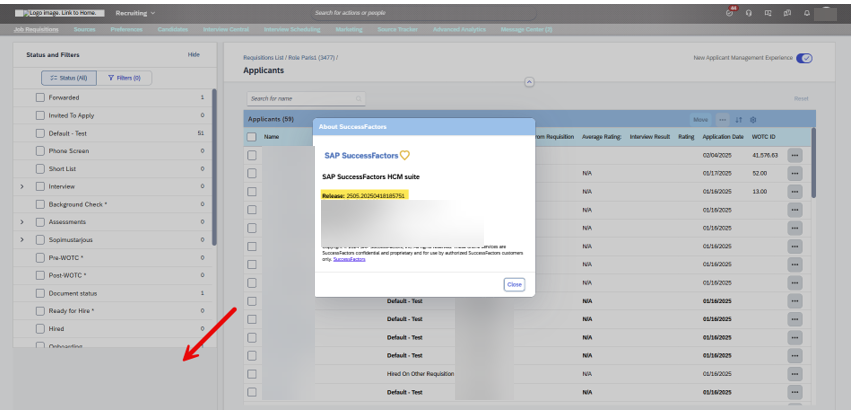
Task: Check the Pre-WOTC * checkbox
Action: pyautogui.click(x=40, y=257)
